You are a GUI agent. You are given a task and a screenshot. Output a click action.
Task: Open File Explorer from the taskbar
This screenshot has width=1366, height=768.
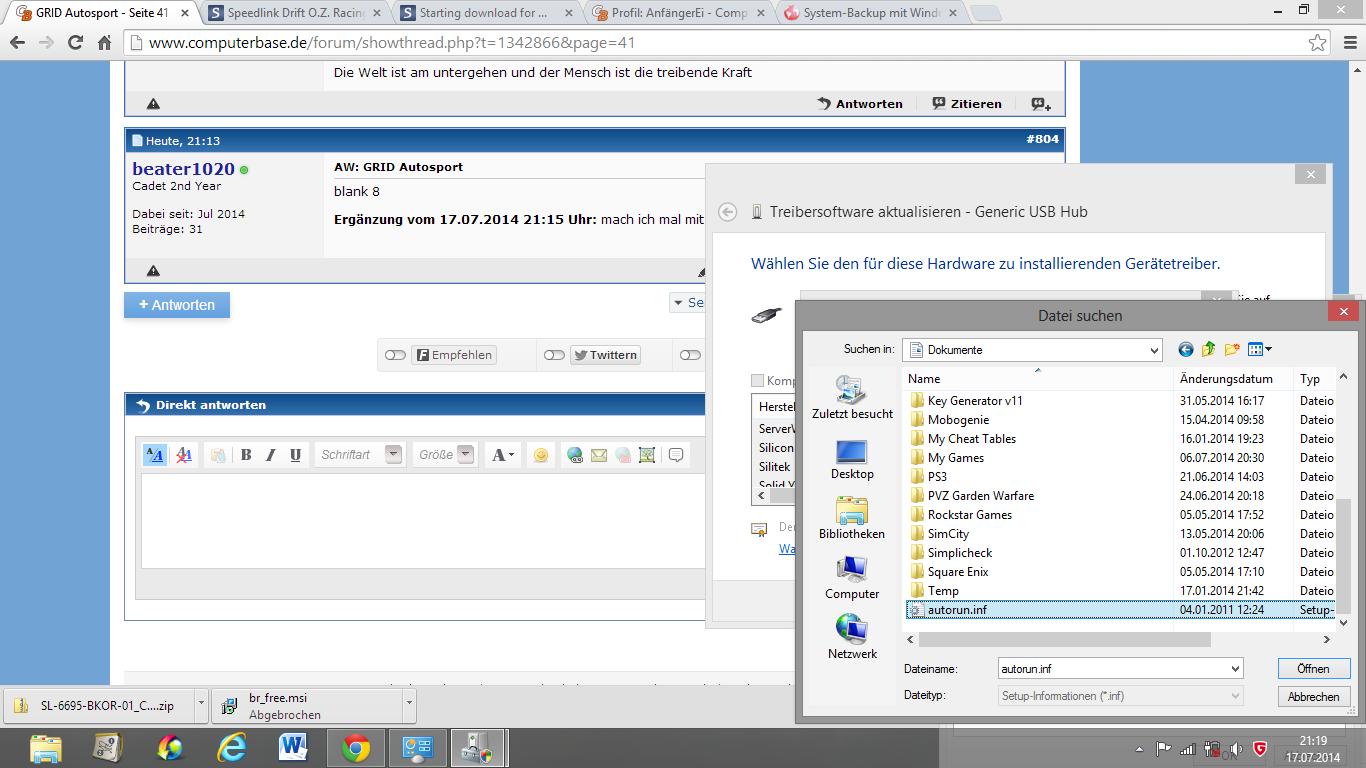point(45,748)
